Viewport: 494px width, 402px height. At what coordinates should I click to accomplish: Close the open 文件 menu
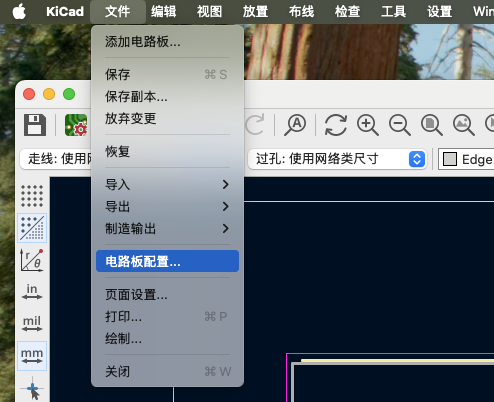[118, 12]
